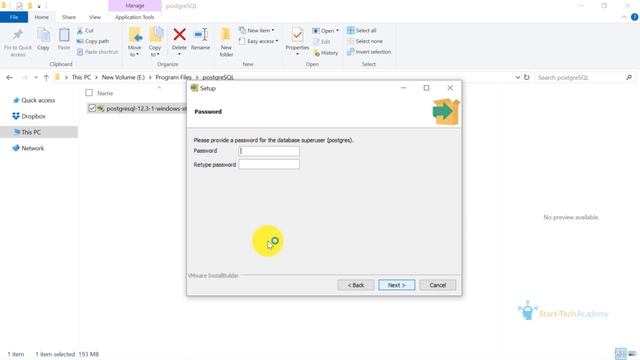Choose Copy path in Clipboard group

point(93,41)
